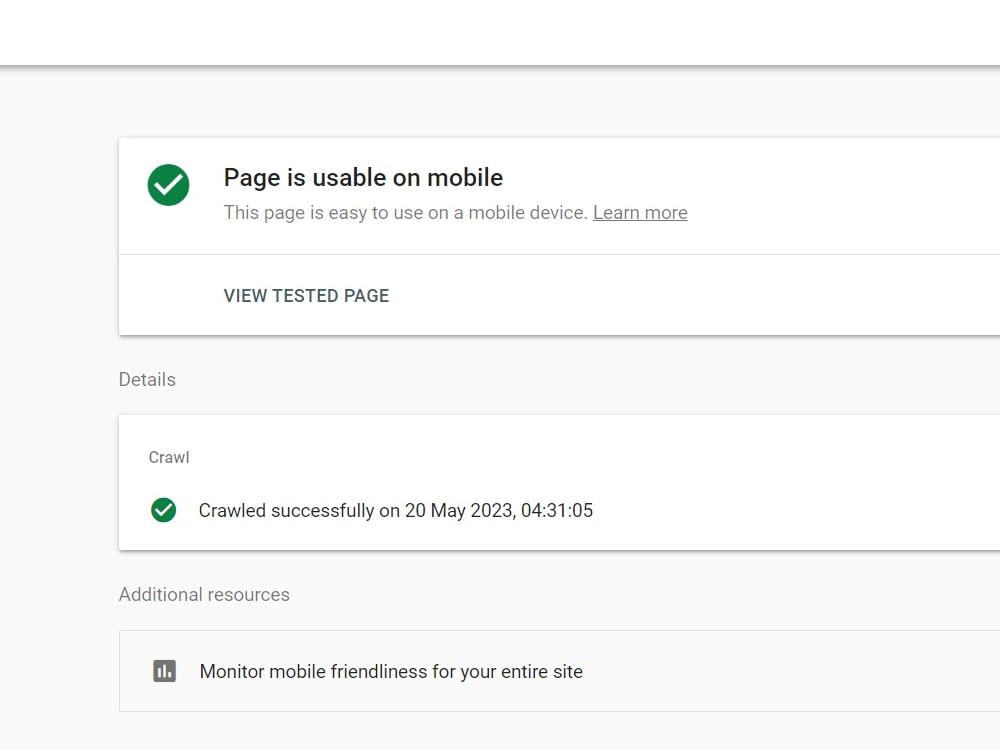Click the circular green badge in the result card

click(167, 185)
